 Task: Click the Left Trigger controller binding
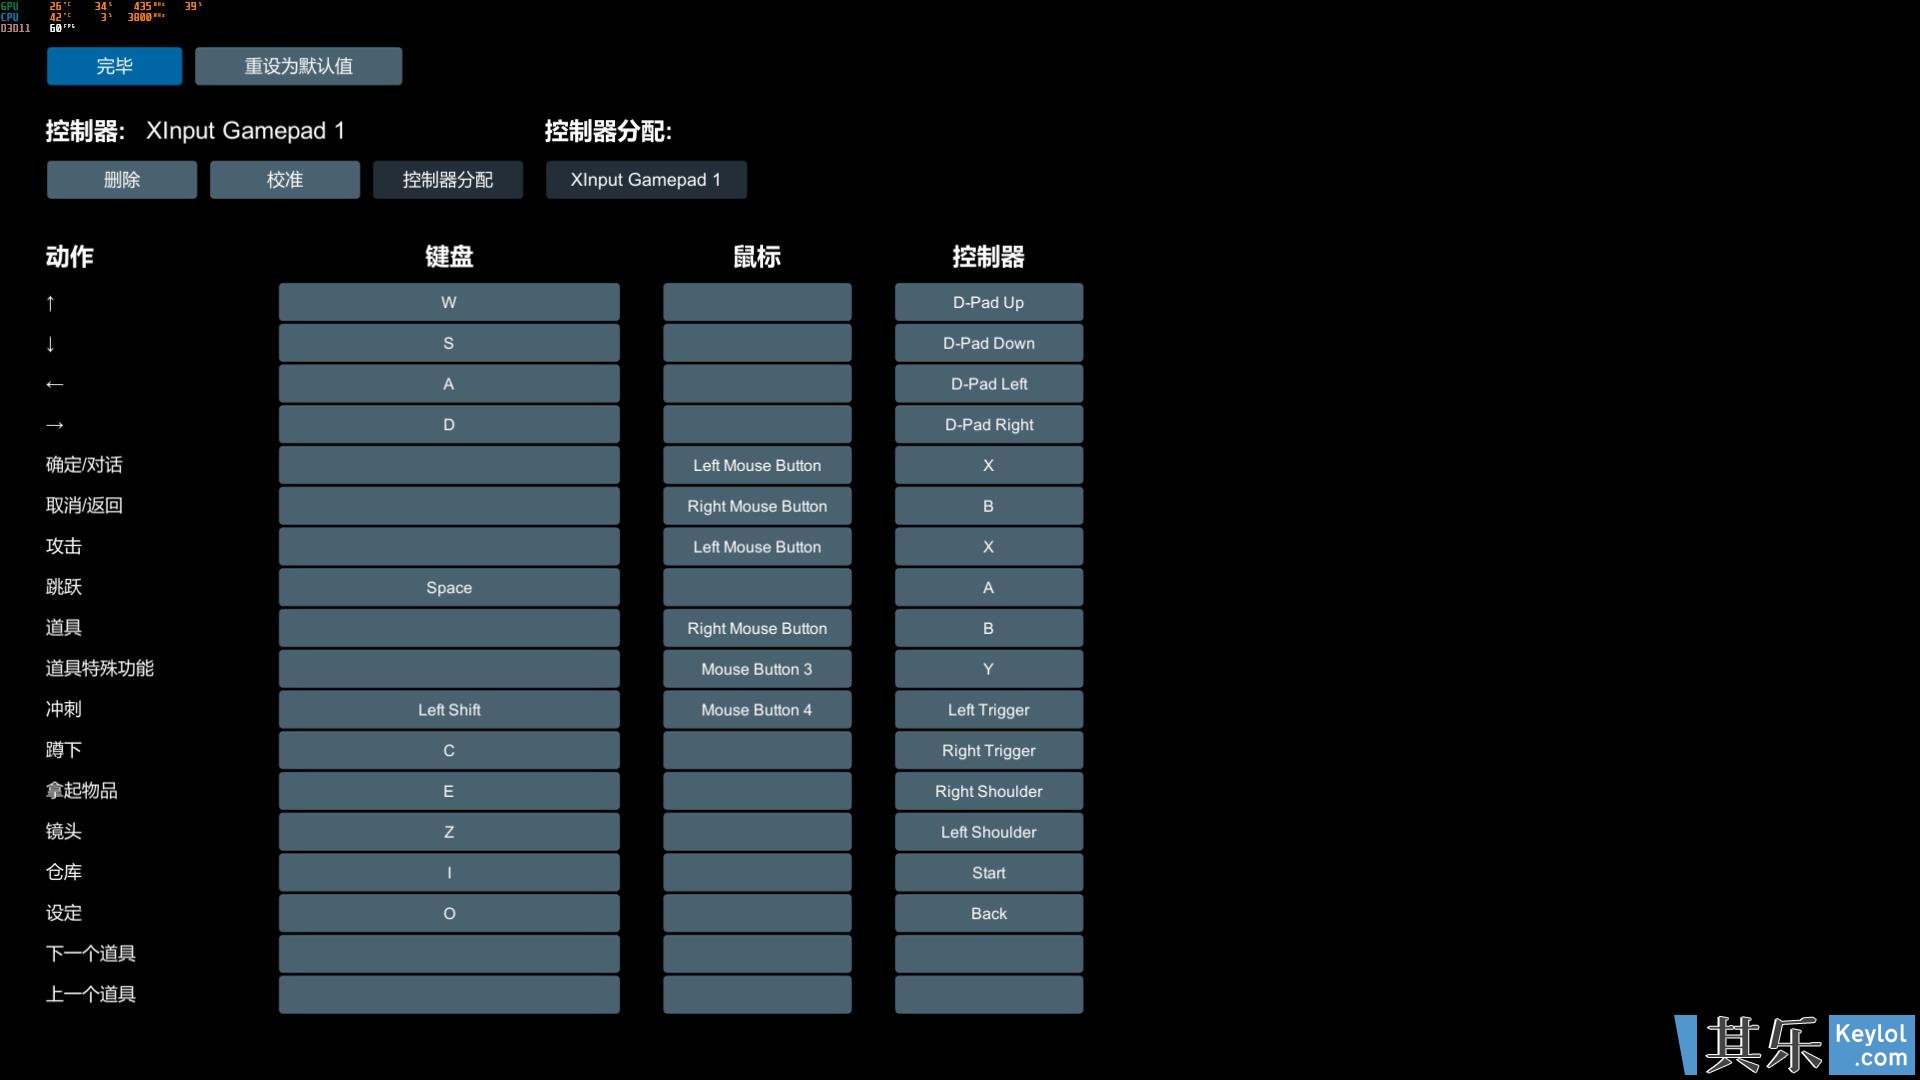pyautogui.click(x=988, y=711)
